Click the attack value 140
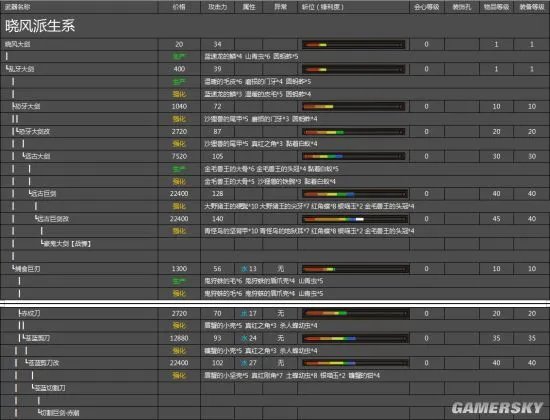 pyautogui.click(x=217, y=219)
